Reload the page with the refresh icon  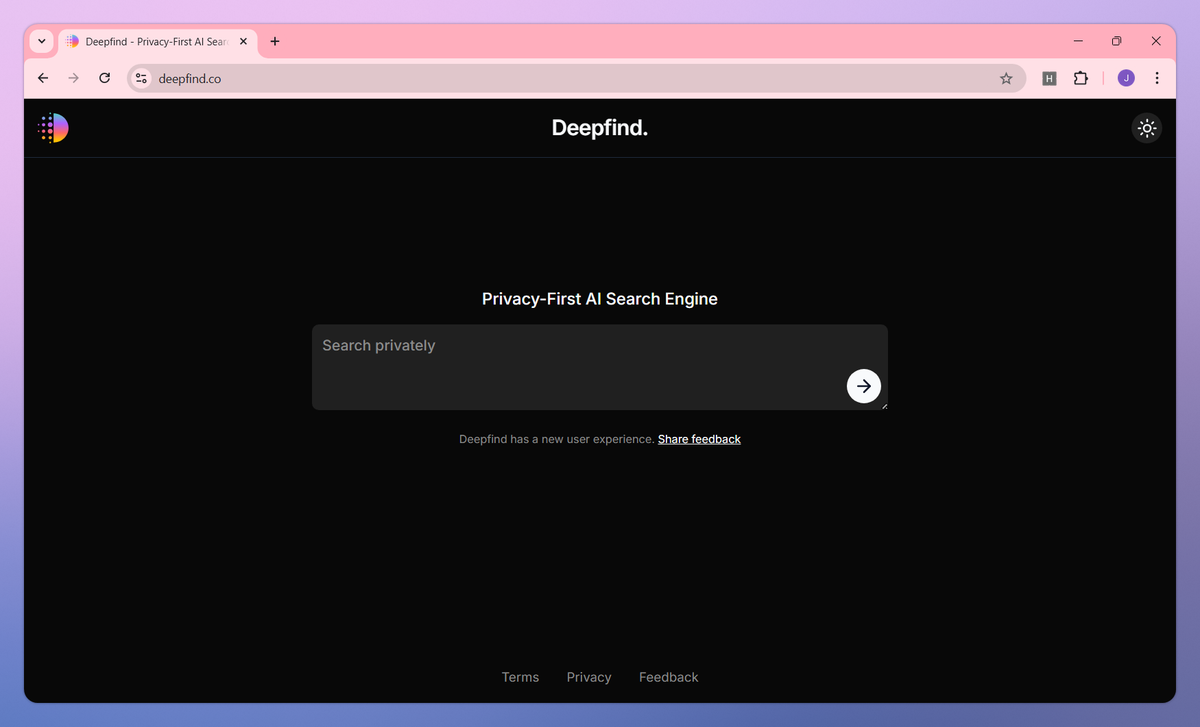click(x=104, y=78)
